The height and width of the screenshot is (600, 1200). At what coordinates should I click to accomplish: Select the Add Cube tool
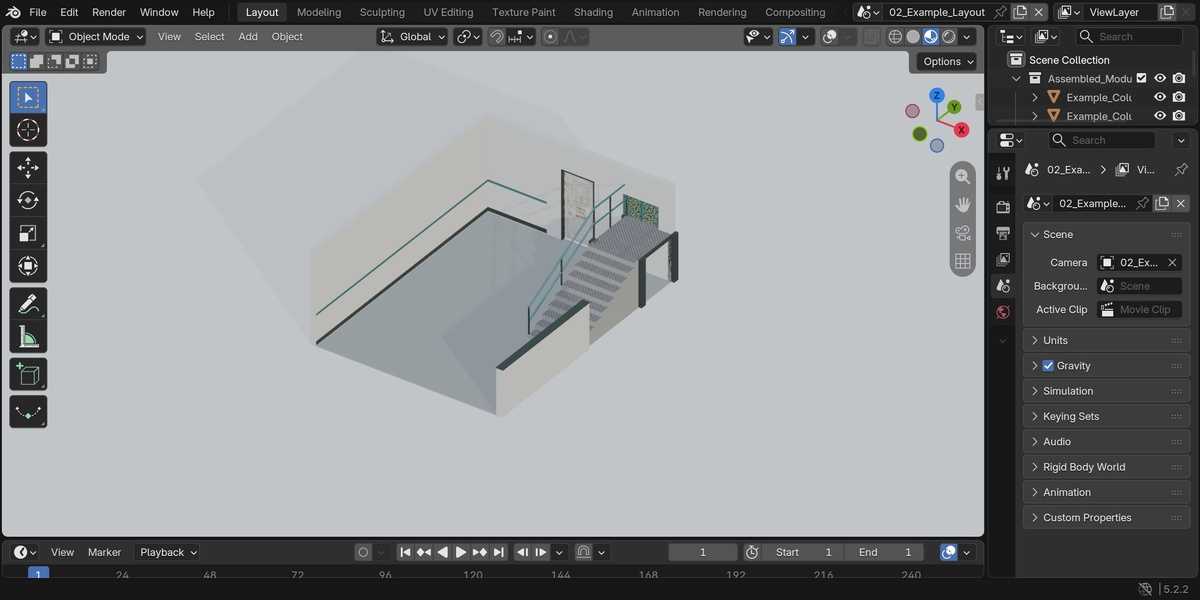point(28,375)
